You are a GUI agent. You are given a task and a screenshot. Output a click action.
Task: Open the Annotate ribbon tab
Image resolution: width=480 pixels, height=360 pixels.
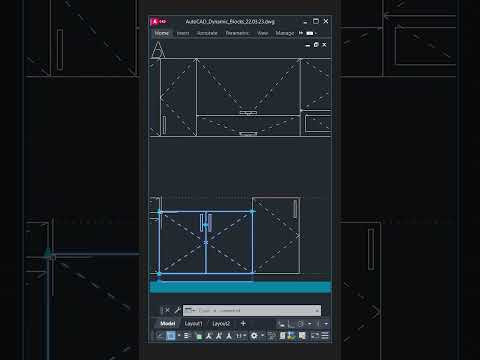pyautogui.click(x=207, y=33)
